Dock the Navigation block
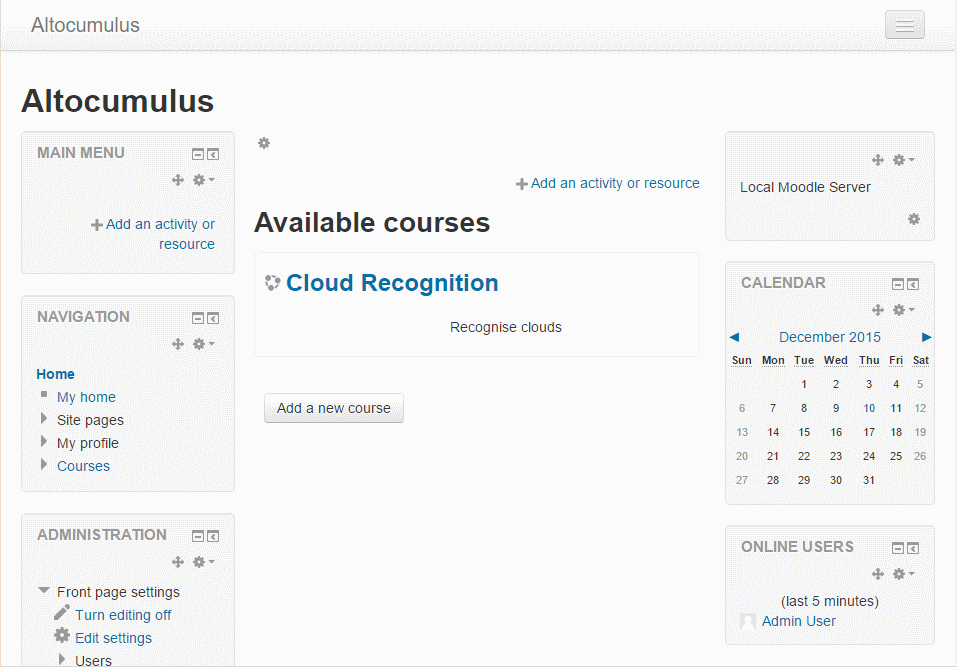Viewport: 957px width, 667px height. pos(212,319)
